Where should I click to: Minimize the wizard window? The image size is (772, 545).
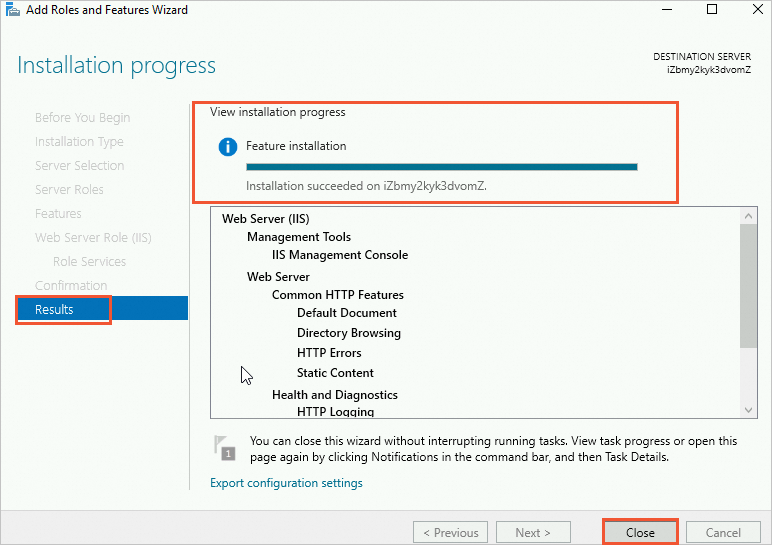click(667, 9)
